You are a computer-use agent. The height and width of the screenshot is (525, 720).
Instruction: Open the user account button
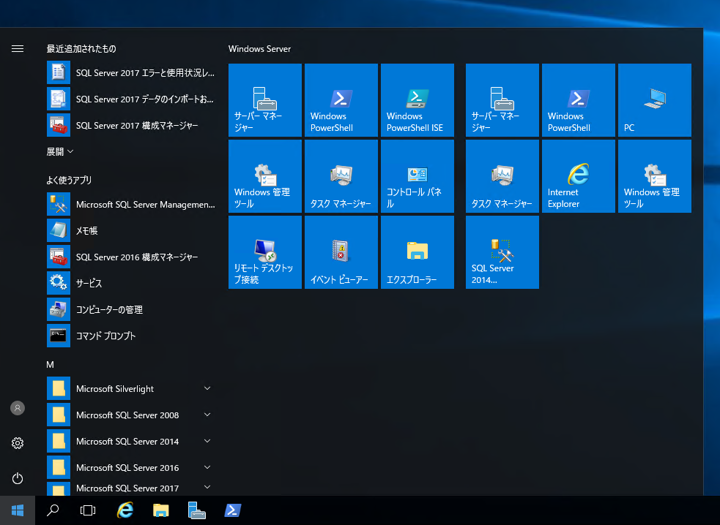point(17,408)
